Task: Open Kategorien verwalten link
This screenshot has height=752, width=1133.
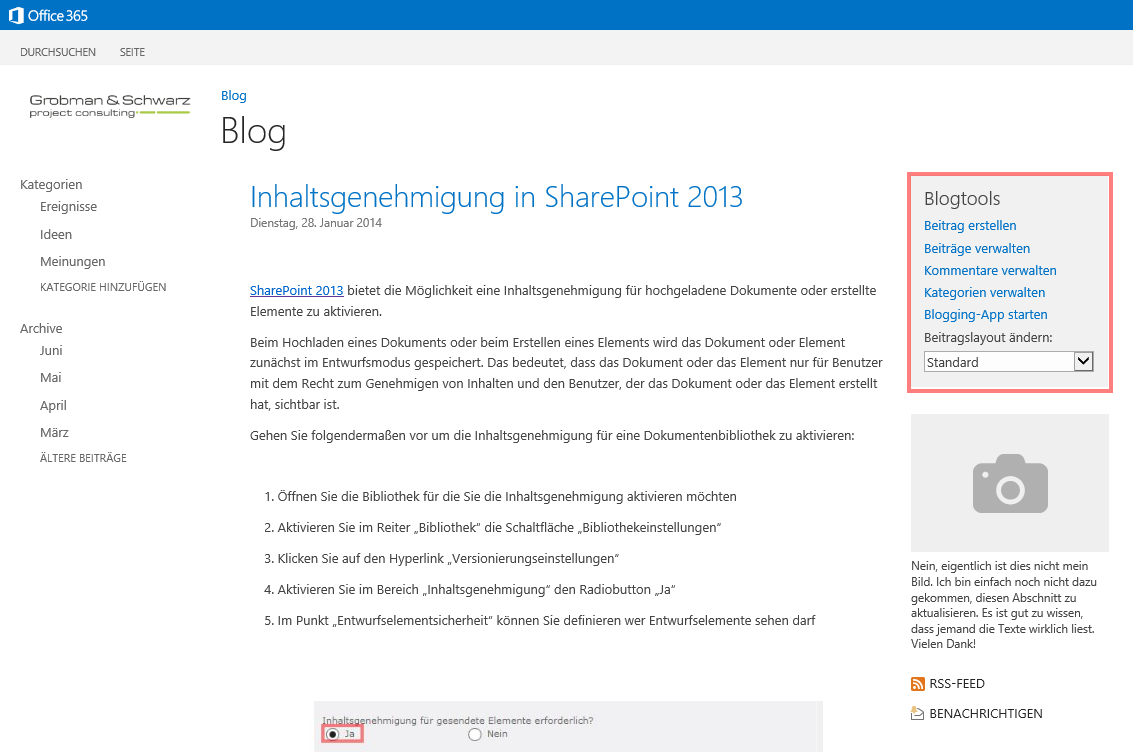Action: (984, 293)
